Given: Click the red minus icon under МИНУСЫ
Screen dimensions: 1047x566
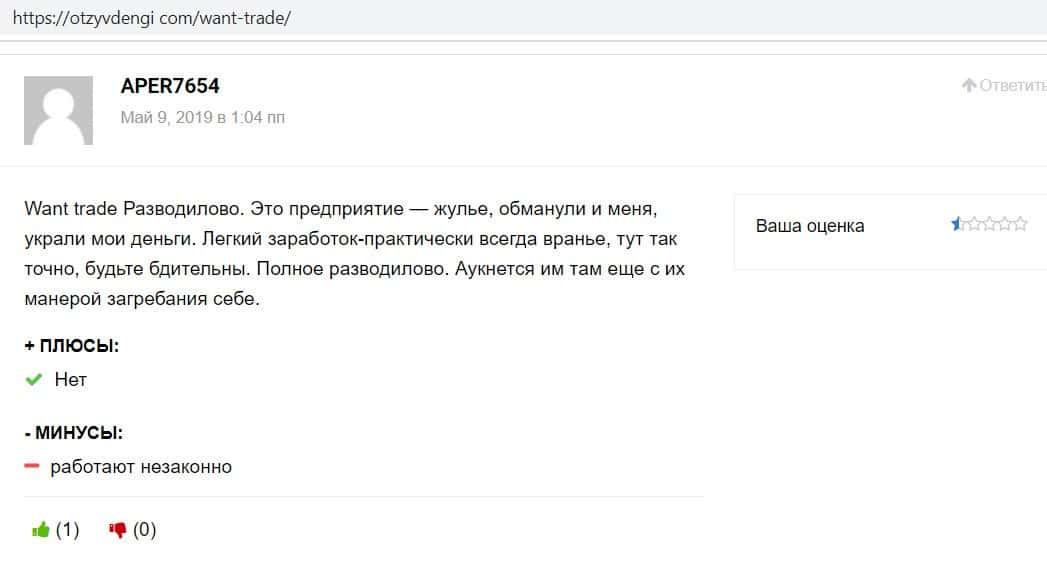Looking at the screenshot, I should (32, 466).
